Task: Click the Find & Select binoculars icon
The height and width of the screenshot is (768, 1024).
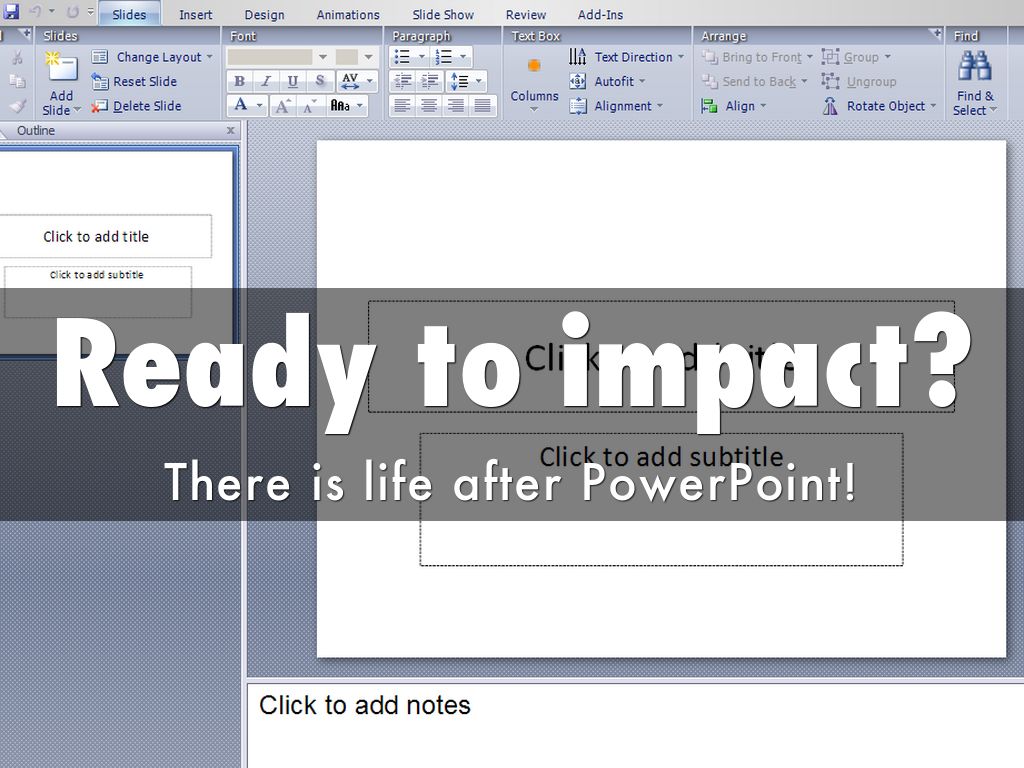Action: click(974, 68)
